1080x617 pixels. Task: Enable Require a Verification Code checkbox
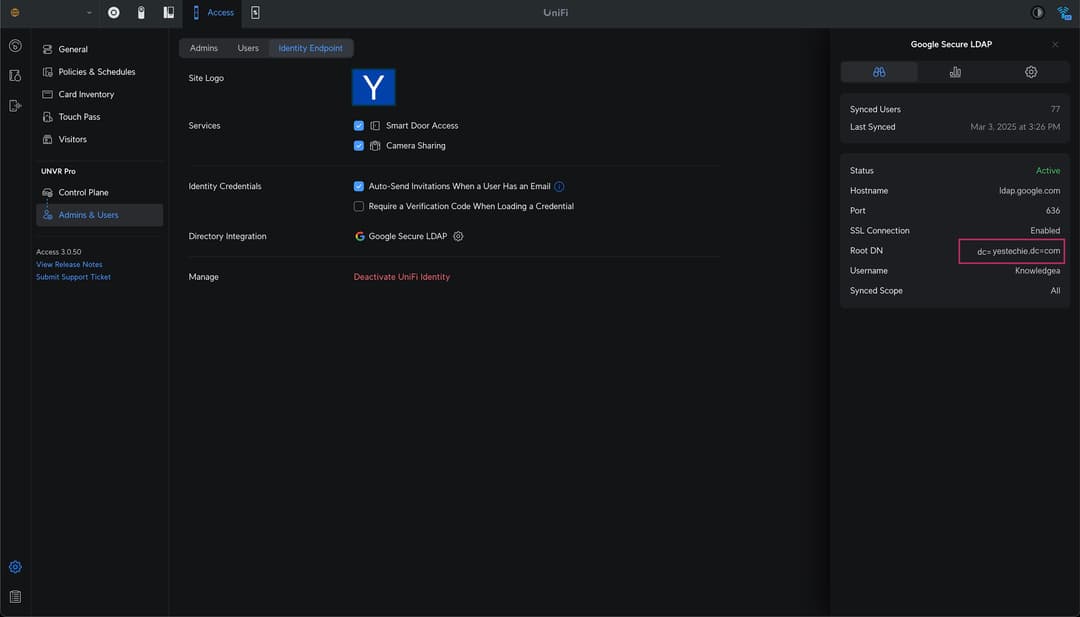coord(358,206)
